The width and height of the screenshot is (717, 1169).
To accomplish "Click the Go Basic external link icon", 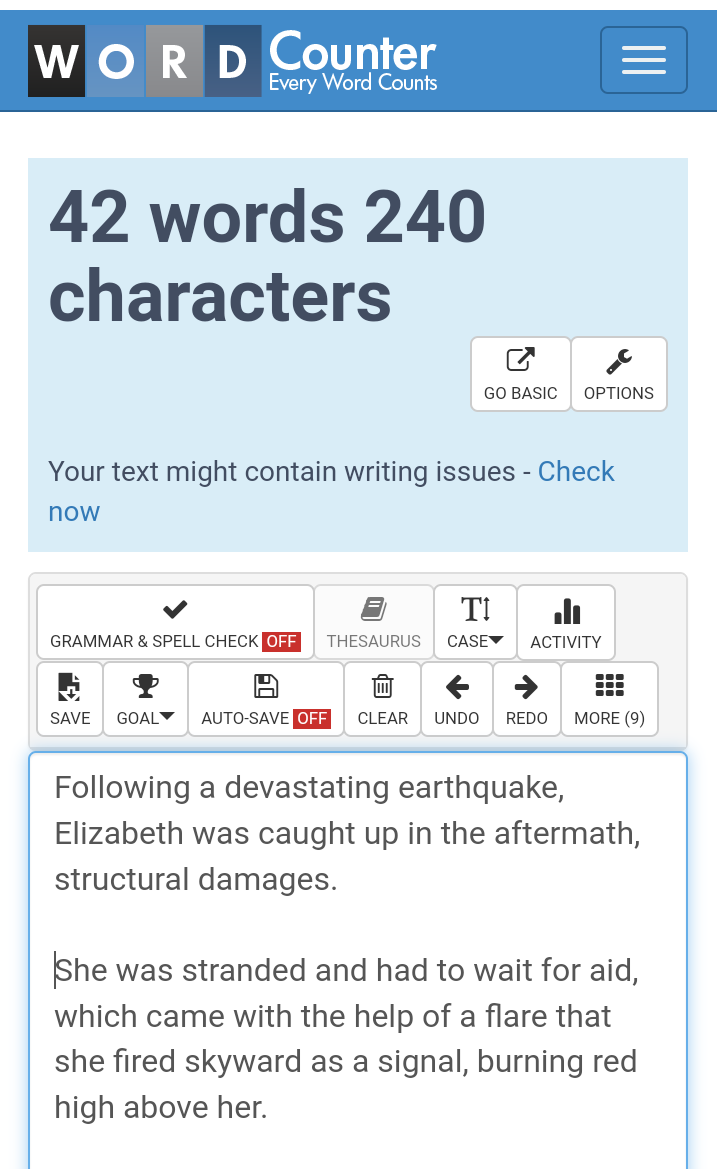I will 520,360.
